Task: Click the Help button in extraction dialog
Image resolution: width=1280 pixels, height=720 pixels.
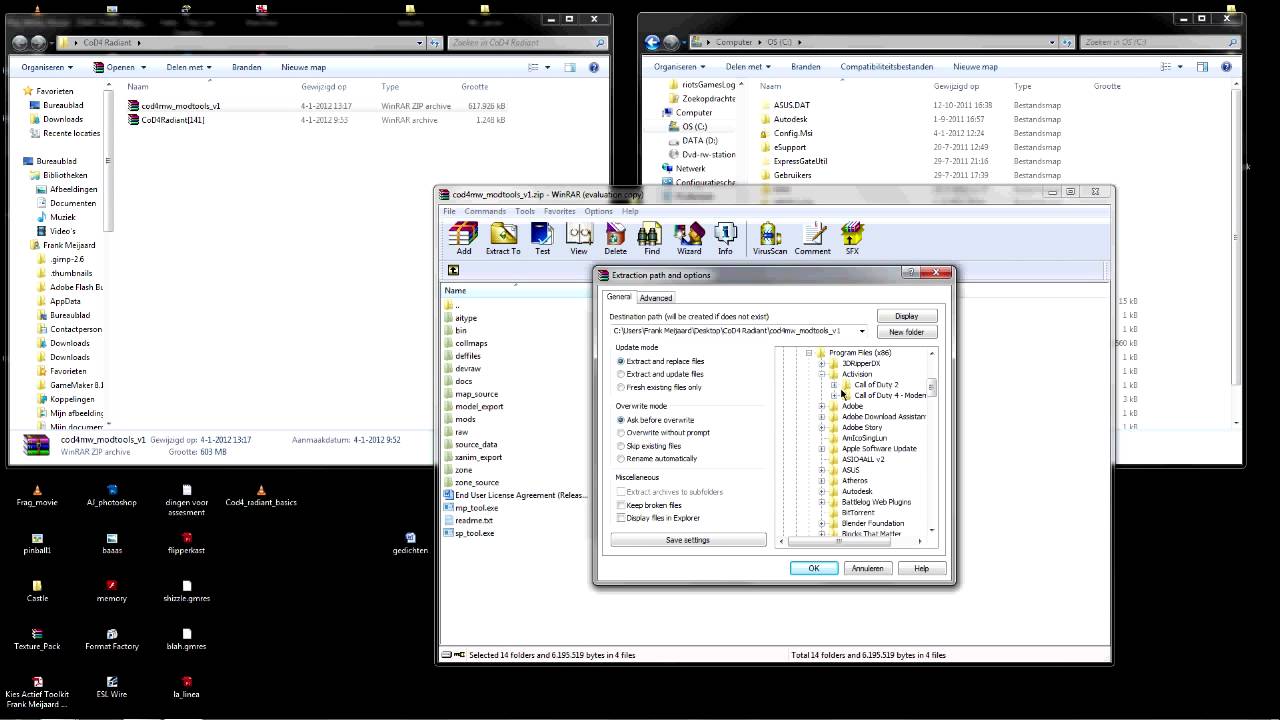Action: [921, 568]
